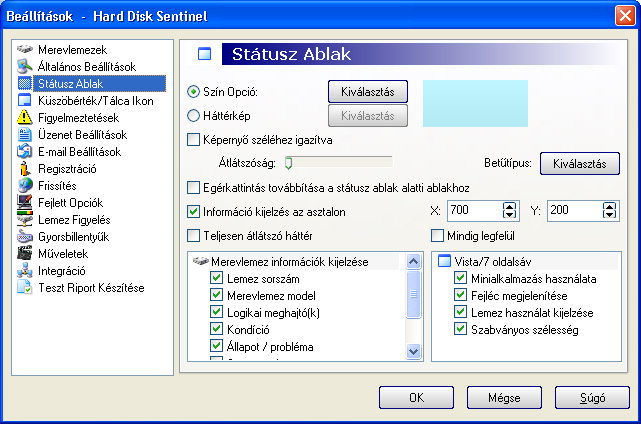
Task: Click the light blue color preview swatch
Action: [475, 103]
